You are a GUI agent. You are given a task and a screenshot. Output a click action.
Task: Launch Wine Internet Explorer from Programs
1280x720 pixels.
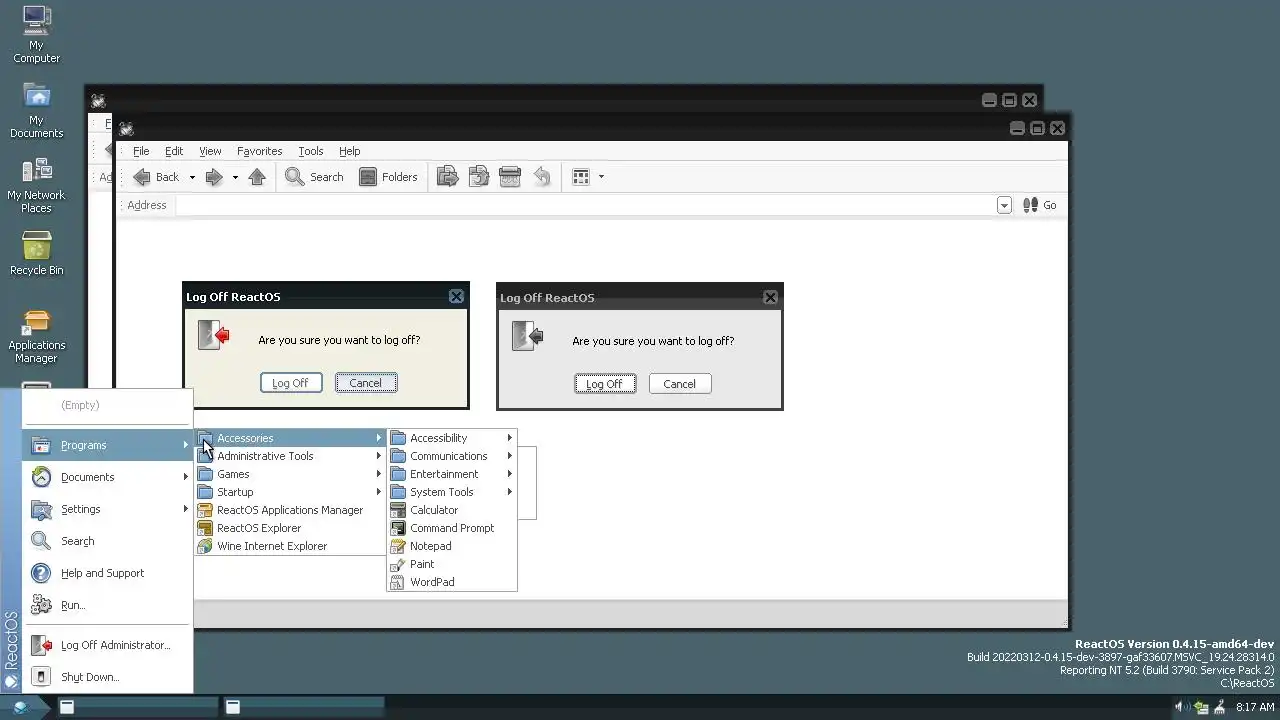pyautogui.click(x=291, y=546)
